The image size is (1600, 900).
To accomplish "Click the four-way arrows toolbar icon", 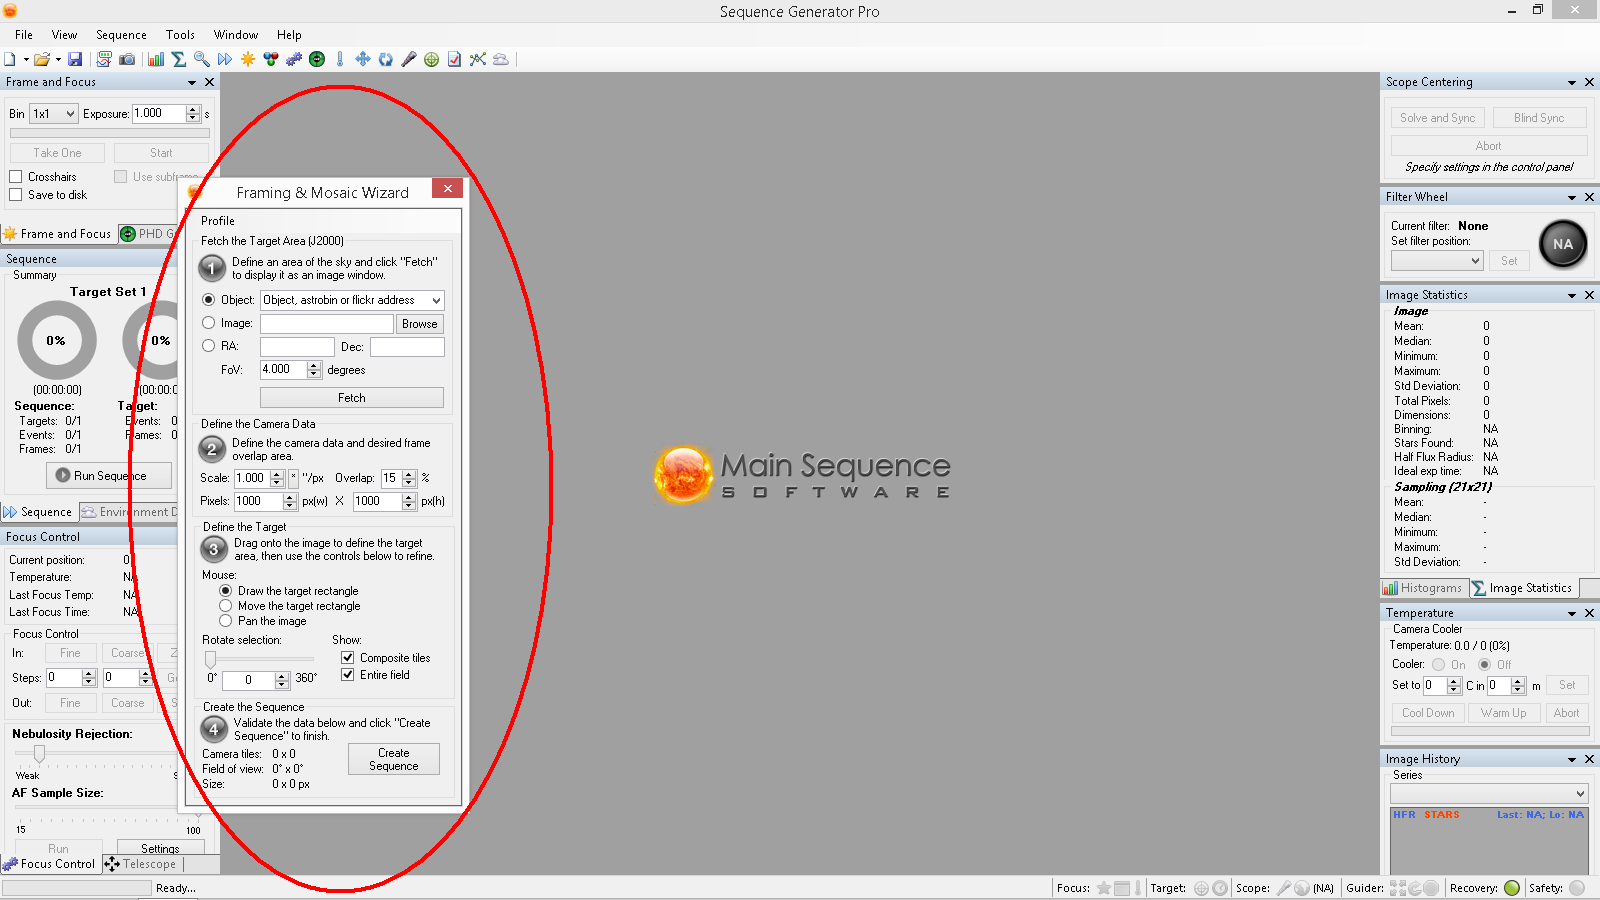I will pyautogui.click(x=363, y=60).
